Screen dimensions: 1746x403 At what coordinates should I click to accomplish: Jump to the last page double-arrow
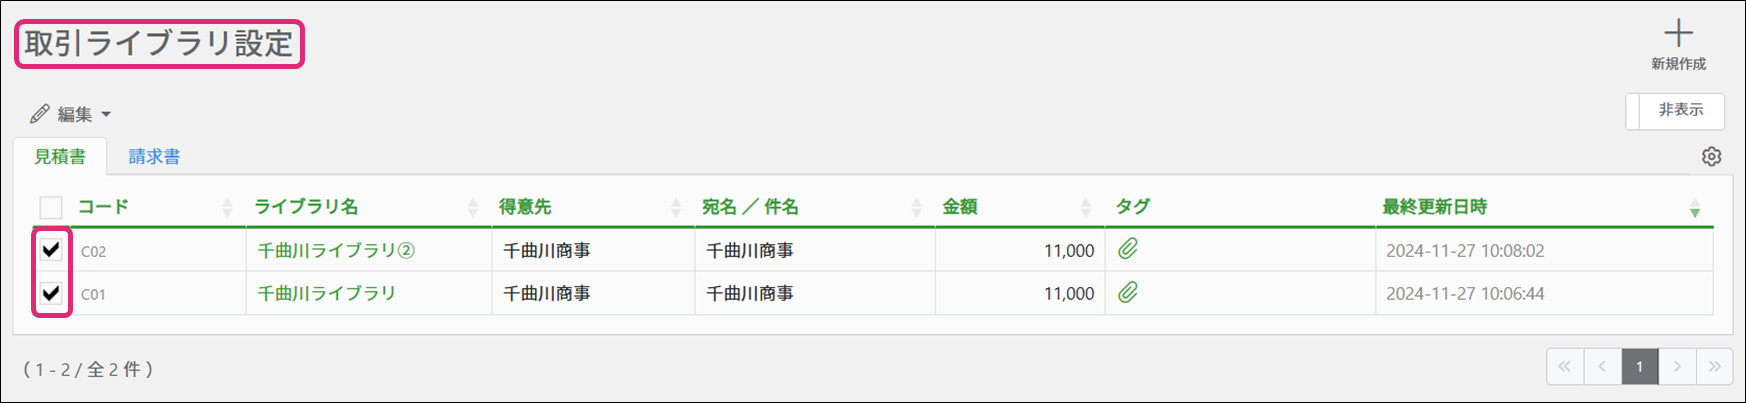[1714, 367]
